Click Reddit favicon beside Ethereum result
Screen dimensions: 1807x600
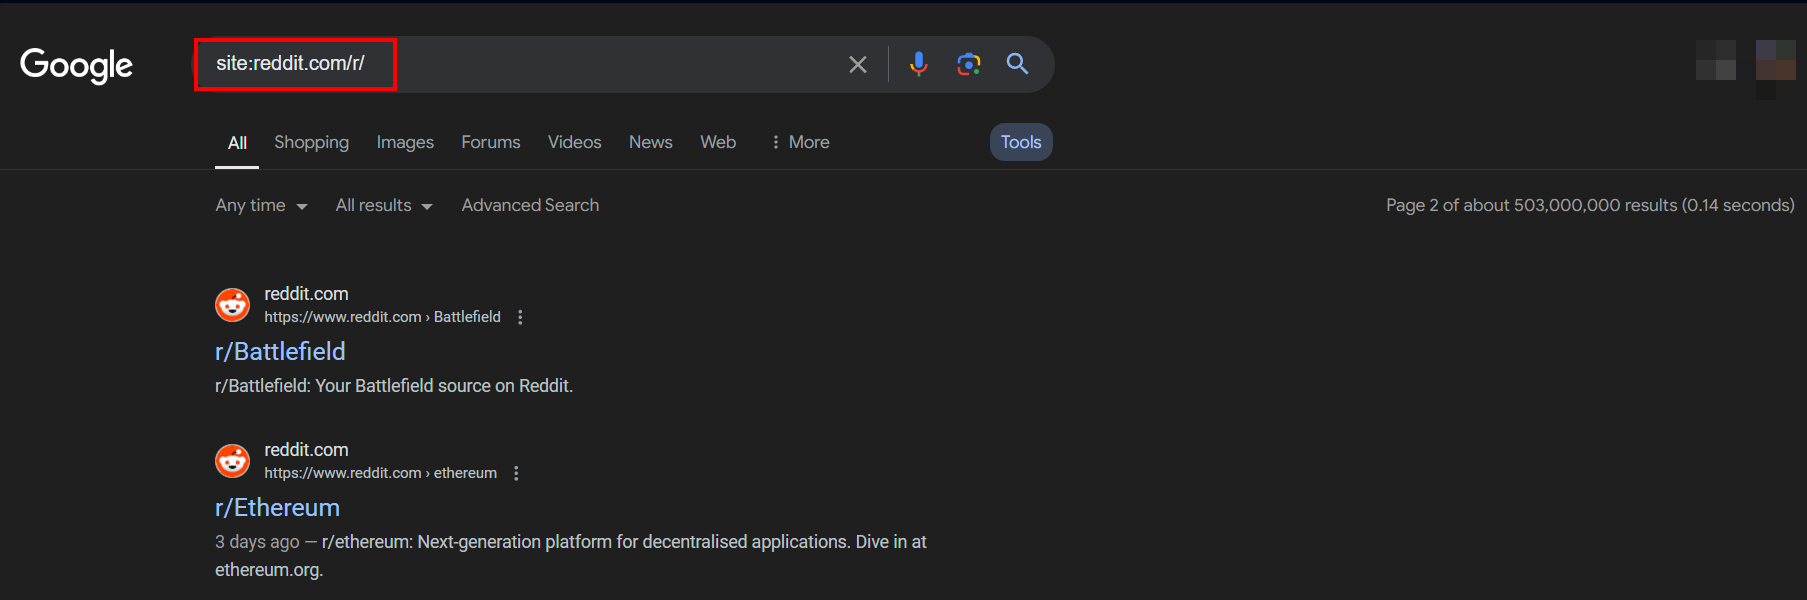pyautogui.click(x=233, y=461)
